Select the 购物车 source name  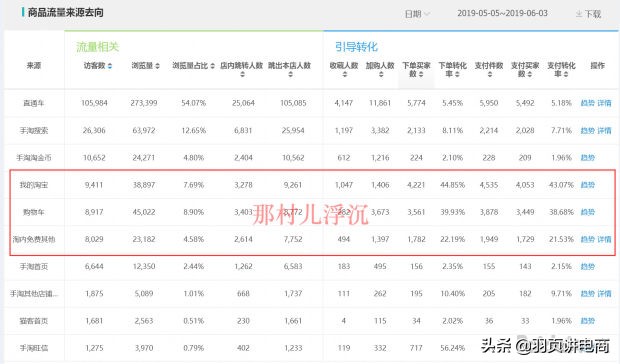pos(34,212)
